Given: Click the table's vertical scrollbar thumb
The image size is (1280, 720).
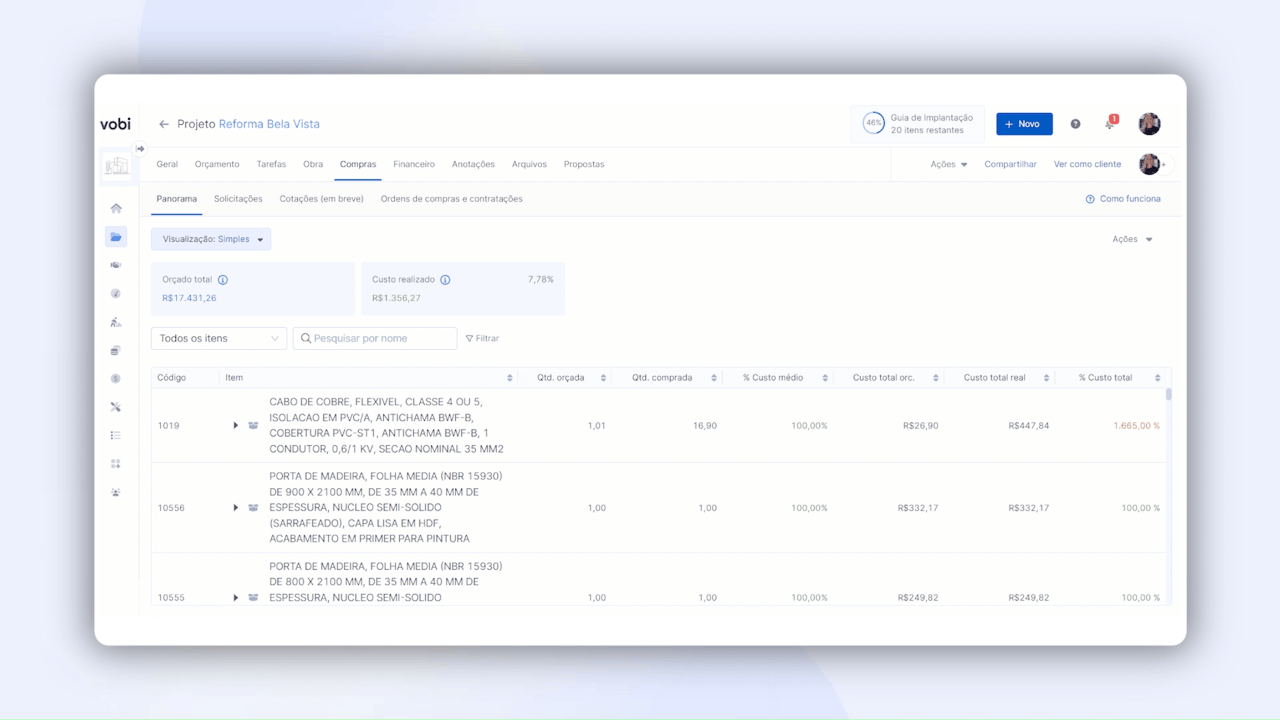Looking at the screenshot, I should 1168,394.
